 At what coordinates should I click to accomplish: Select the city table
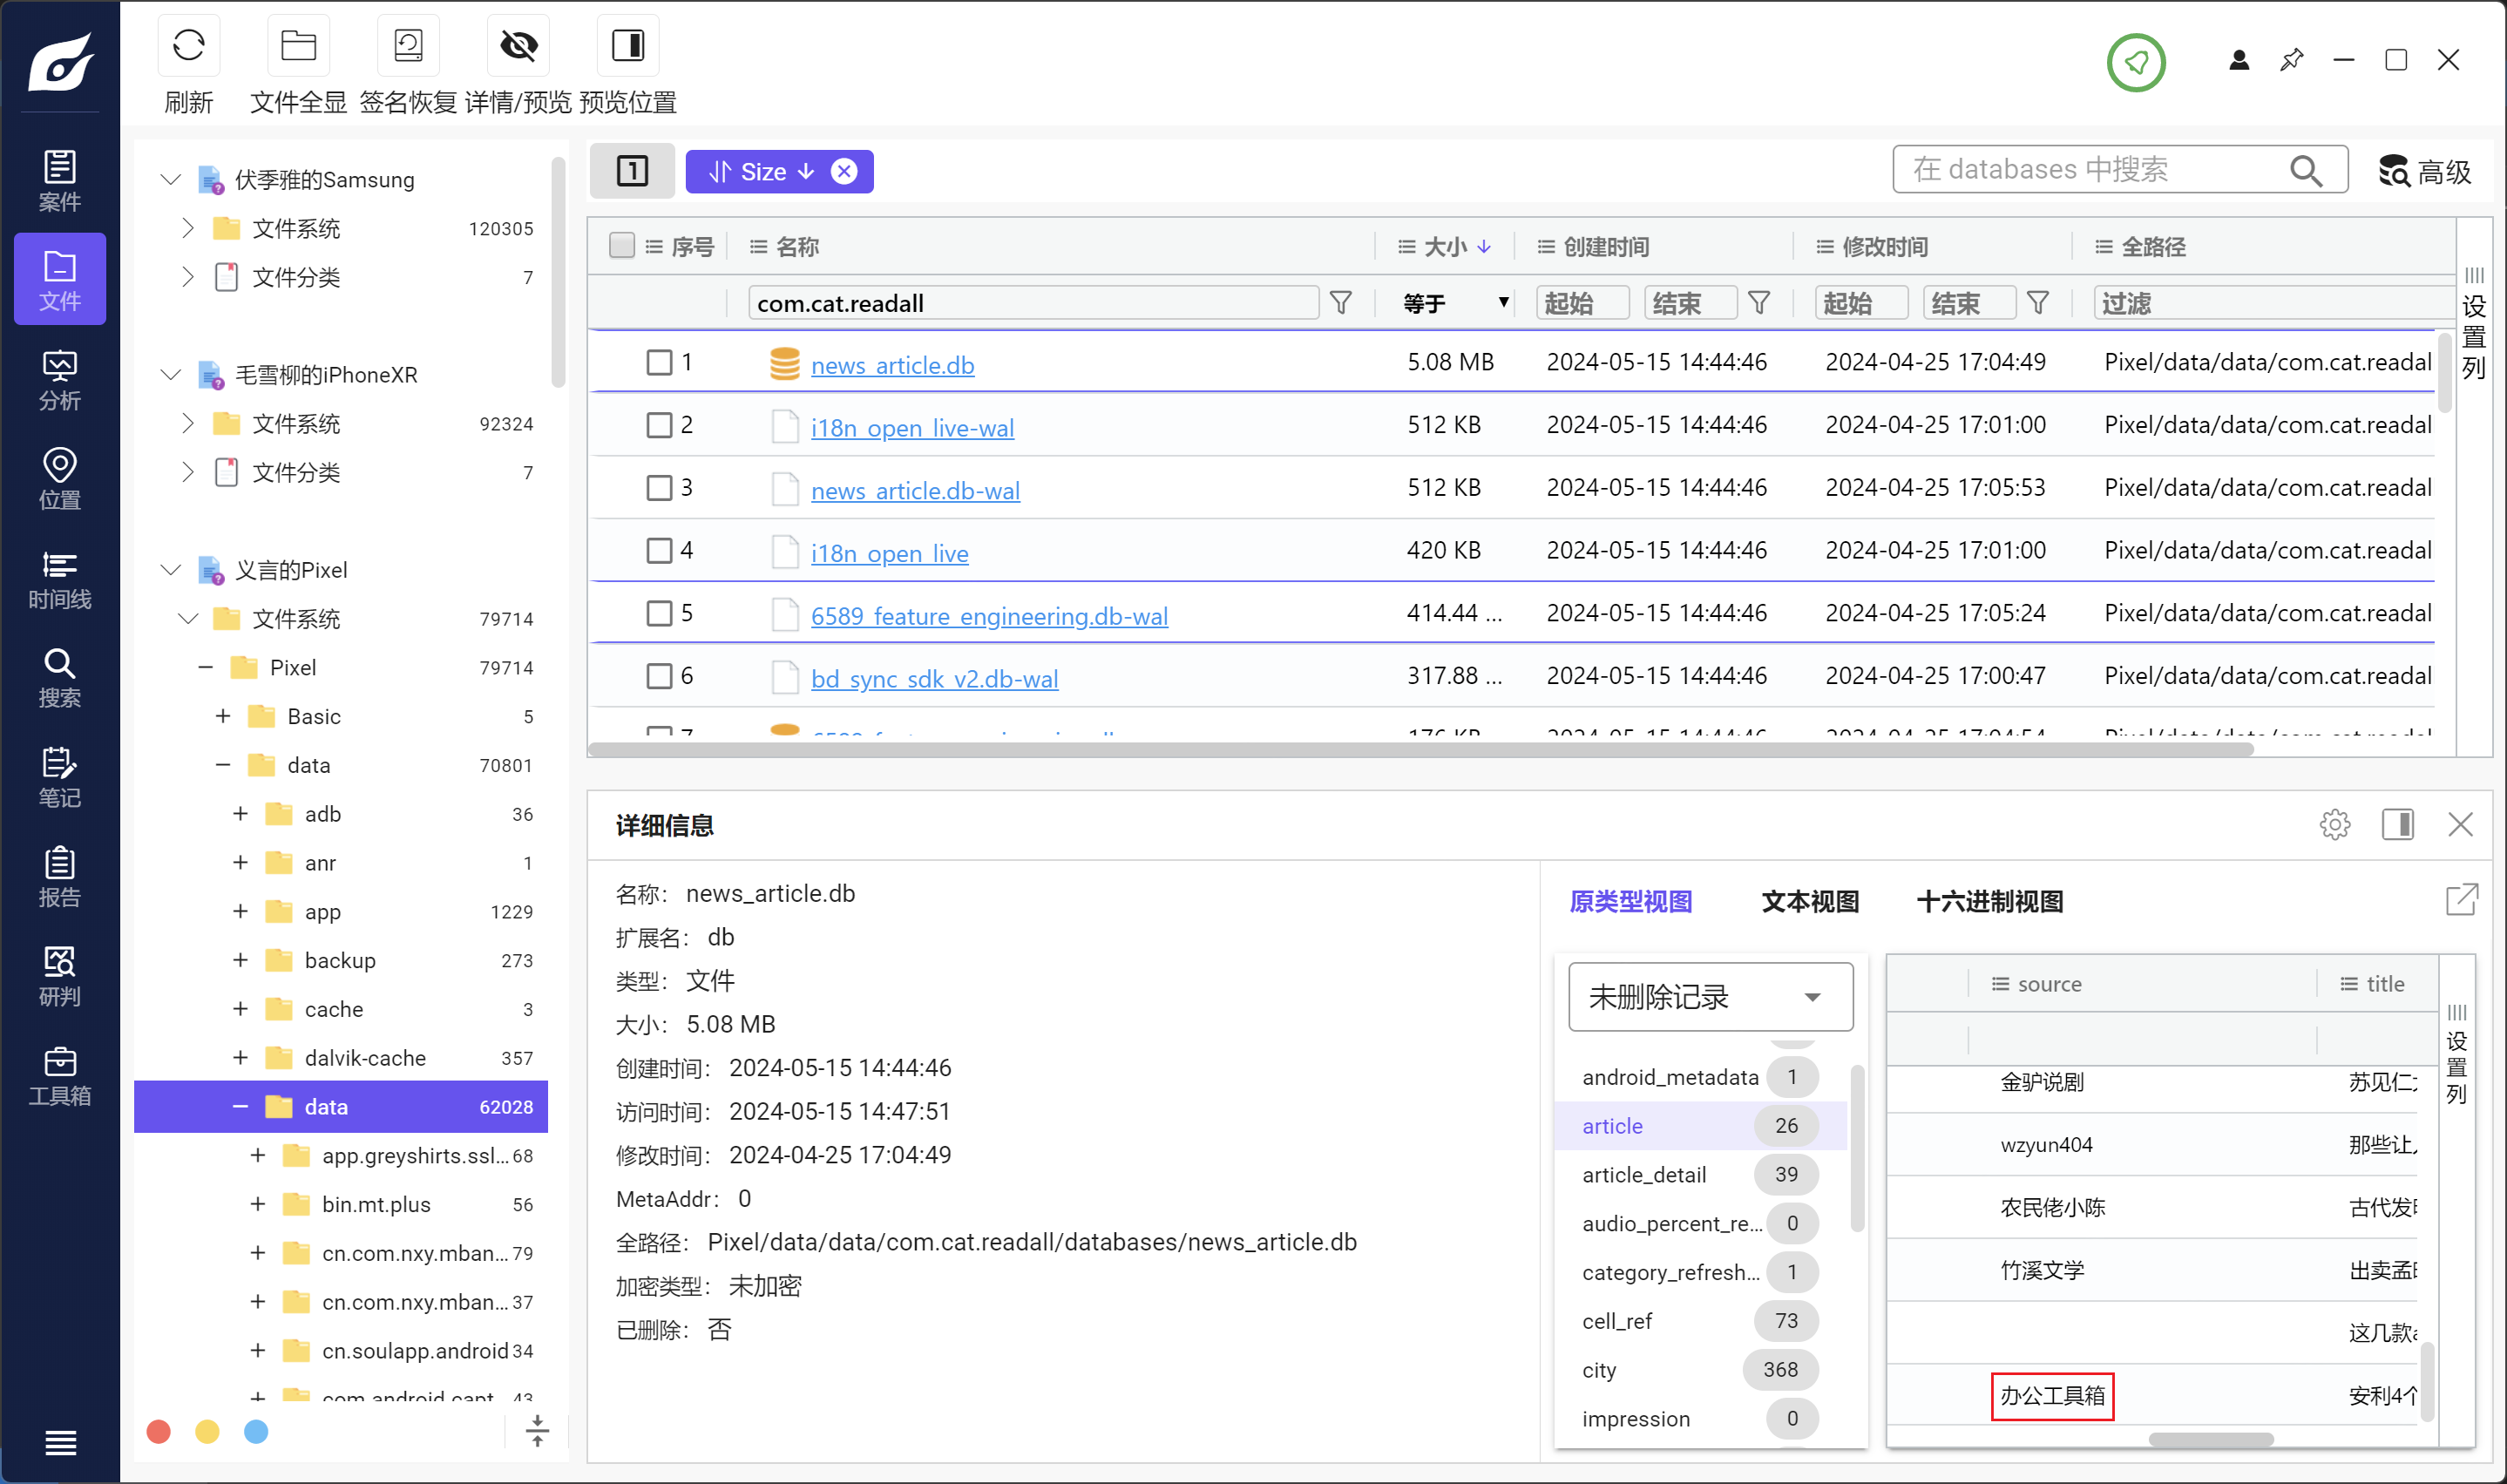pyautogui.click(x=1699, y=1370)
